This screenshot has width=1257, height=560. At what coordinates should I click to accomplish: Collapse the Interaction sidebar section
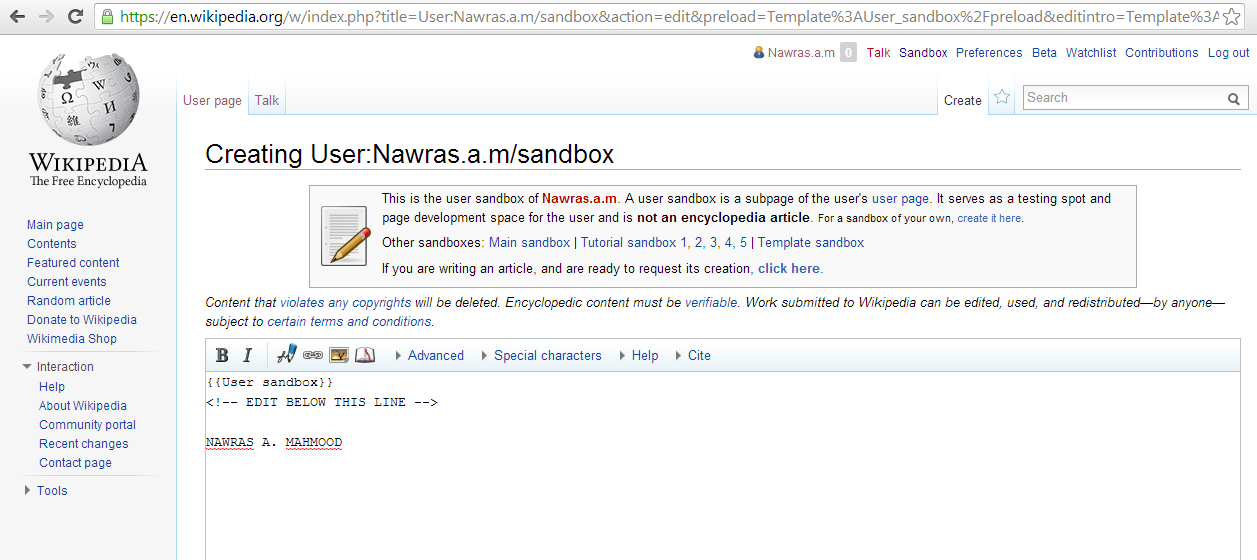(58, 367)
